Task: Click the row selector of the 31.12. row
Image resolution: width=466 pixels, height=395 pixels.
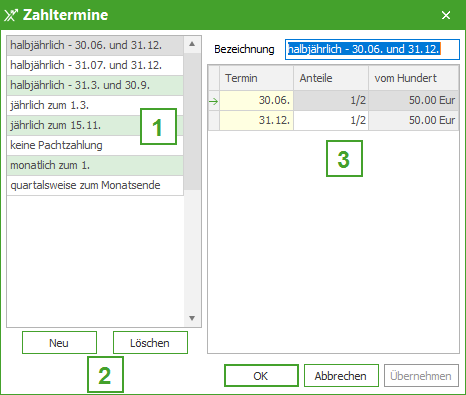Action: pyautogui.click(x=214, y=120)
